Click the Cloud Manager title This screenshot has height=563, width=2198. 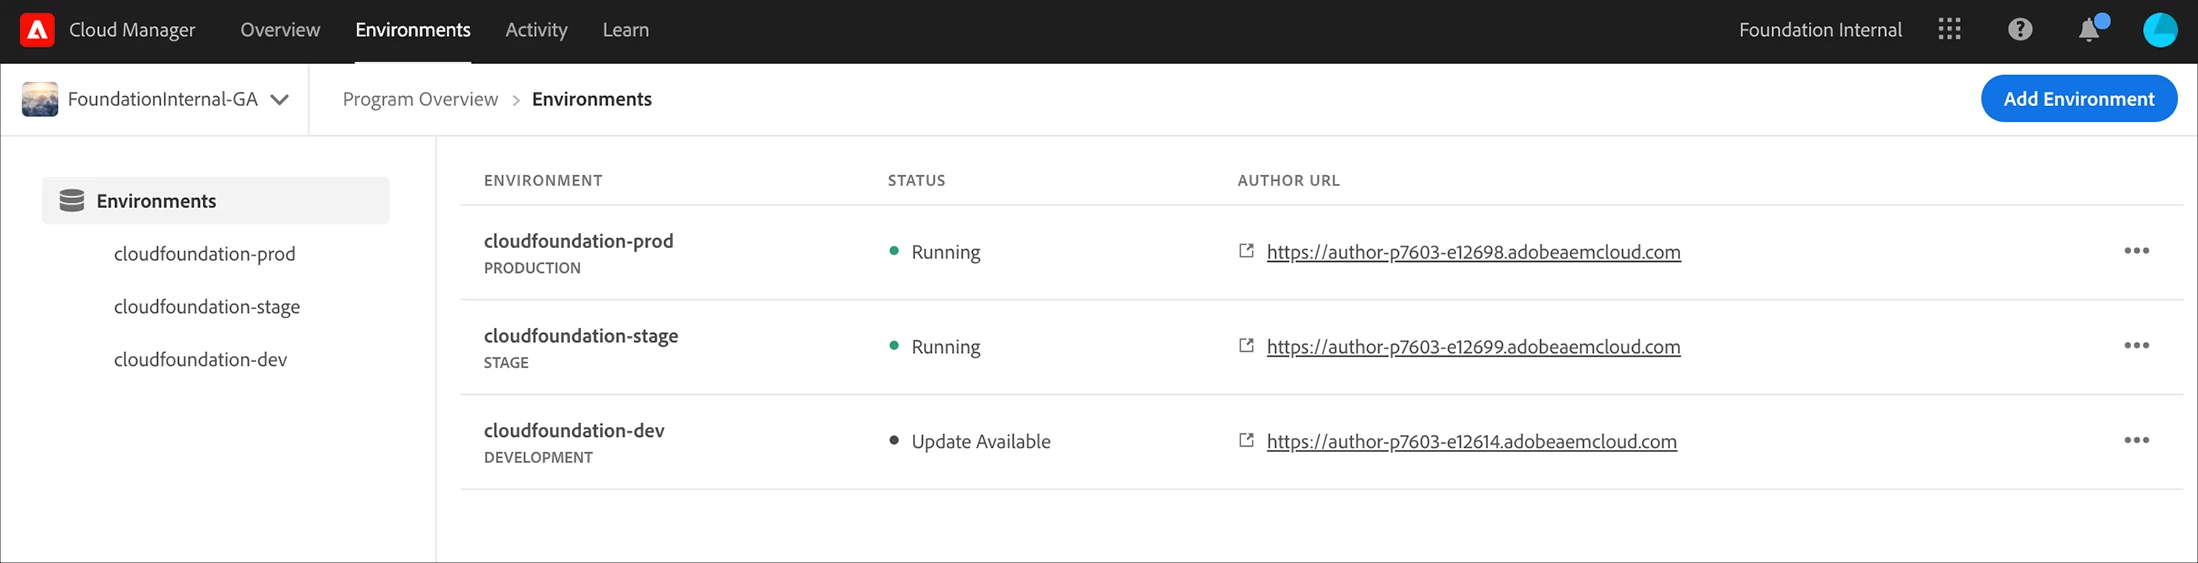pyautogui.click(x=132, y=30)
